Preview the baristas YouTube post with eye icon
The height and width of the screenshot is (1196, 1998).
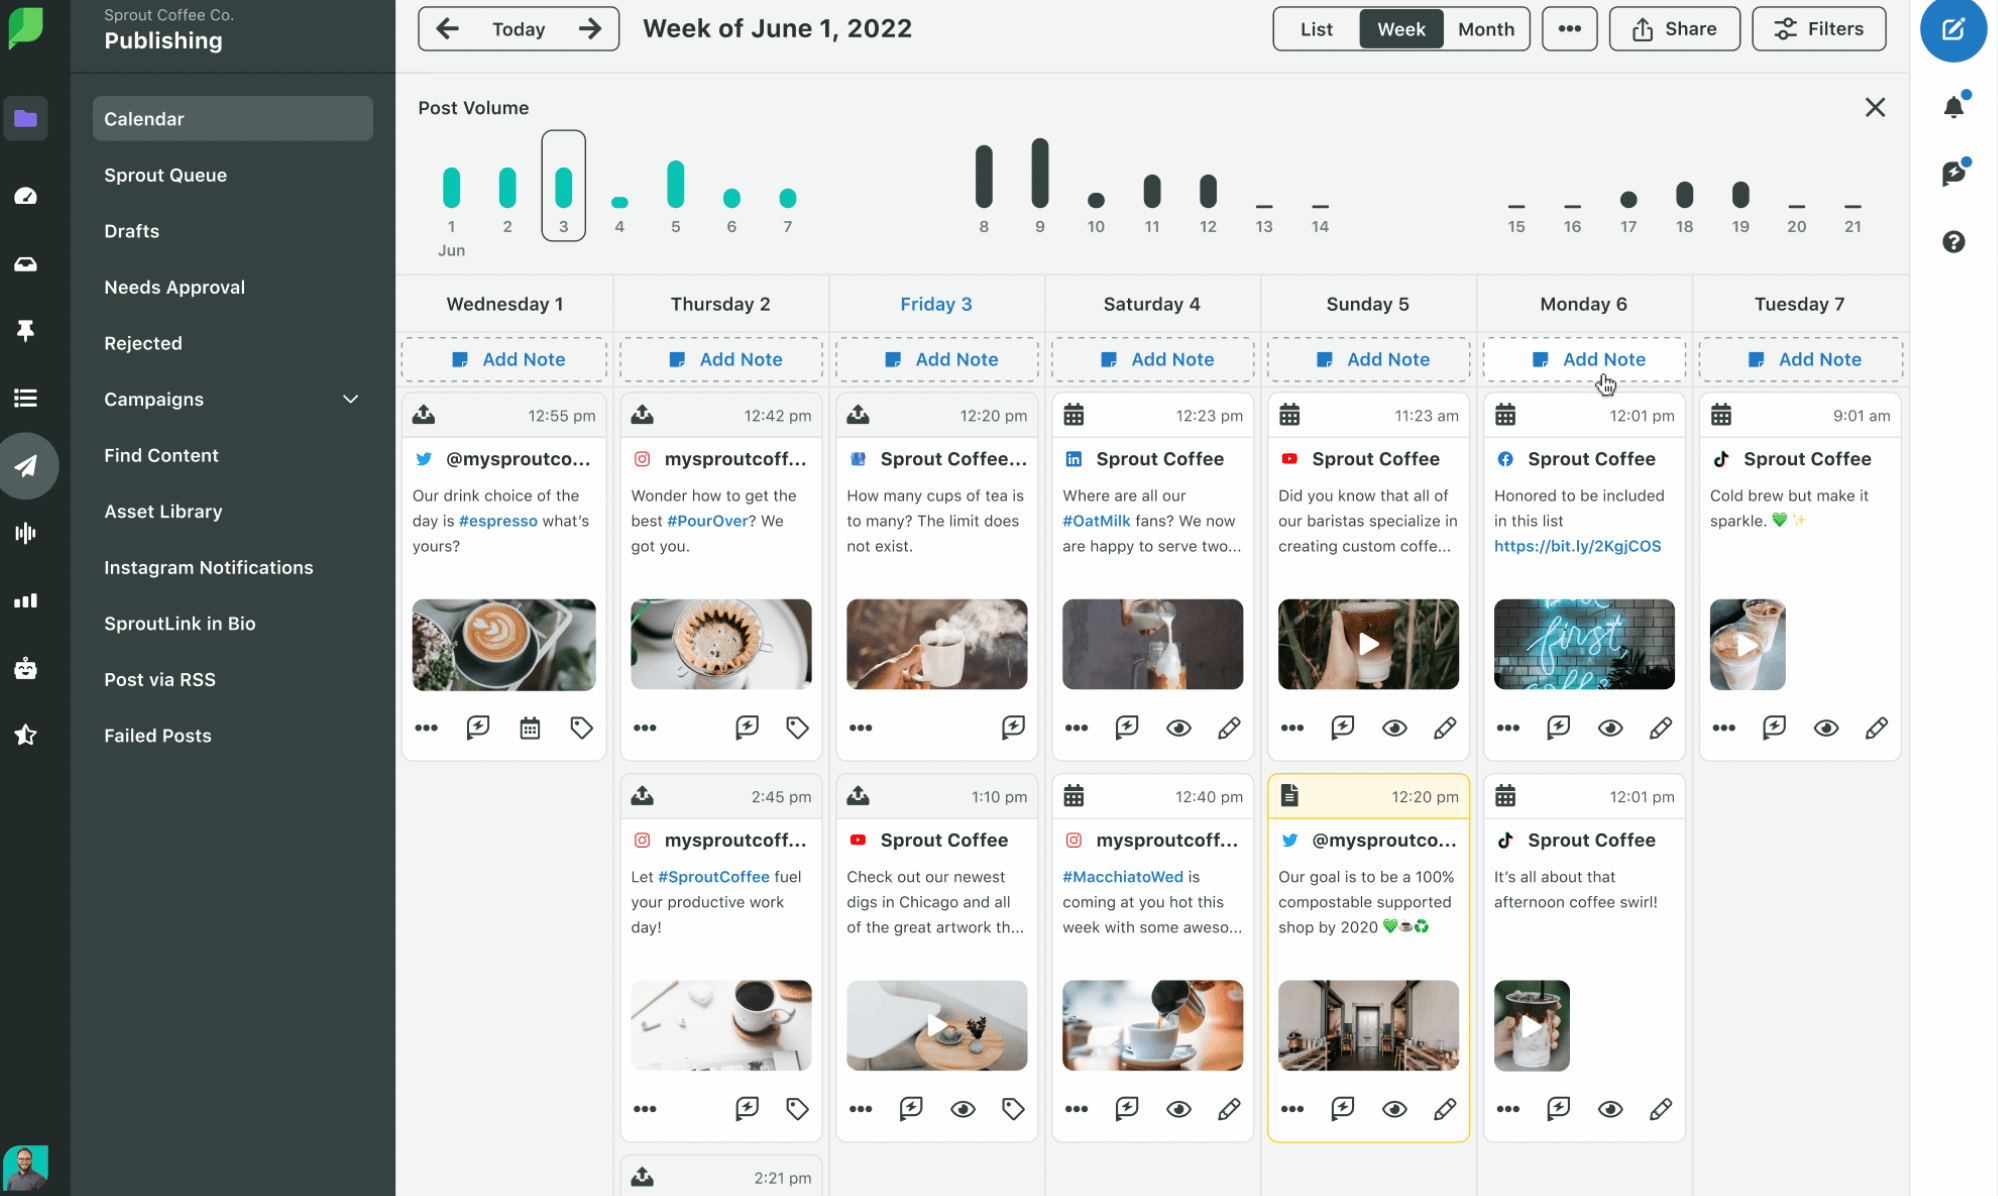[x=1394, y=728]
